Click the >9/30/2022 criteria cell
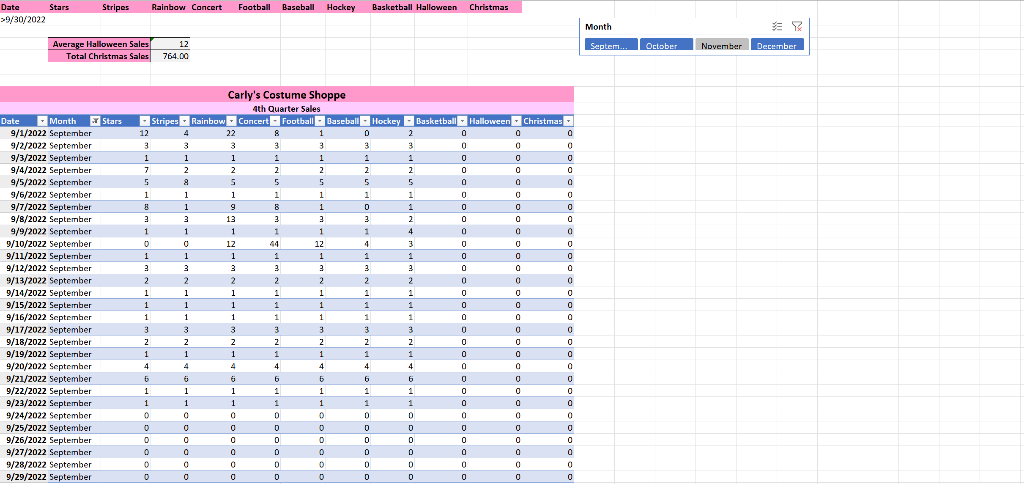1024x484 pixels. (x=24, y=20)
